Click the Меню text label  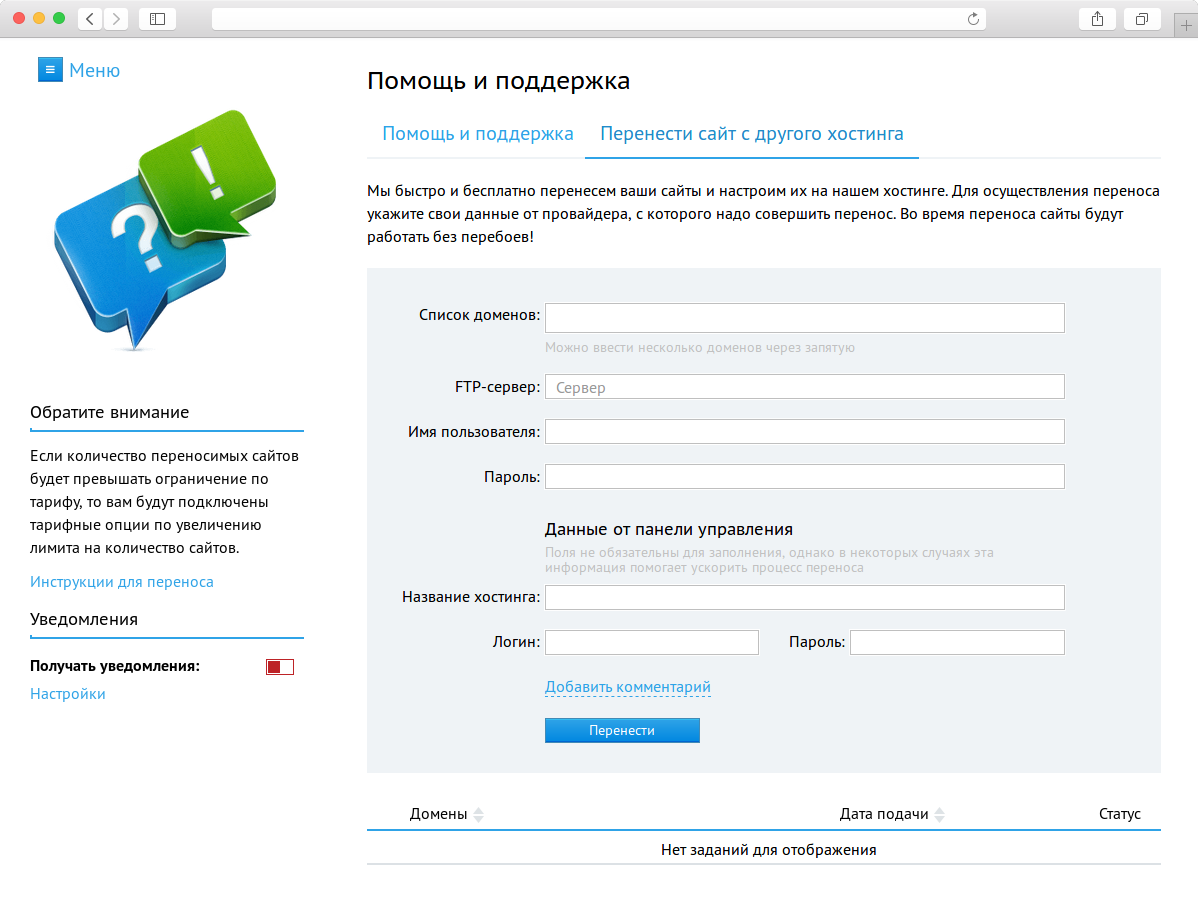pyautogui.click(x=95, y=70)
